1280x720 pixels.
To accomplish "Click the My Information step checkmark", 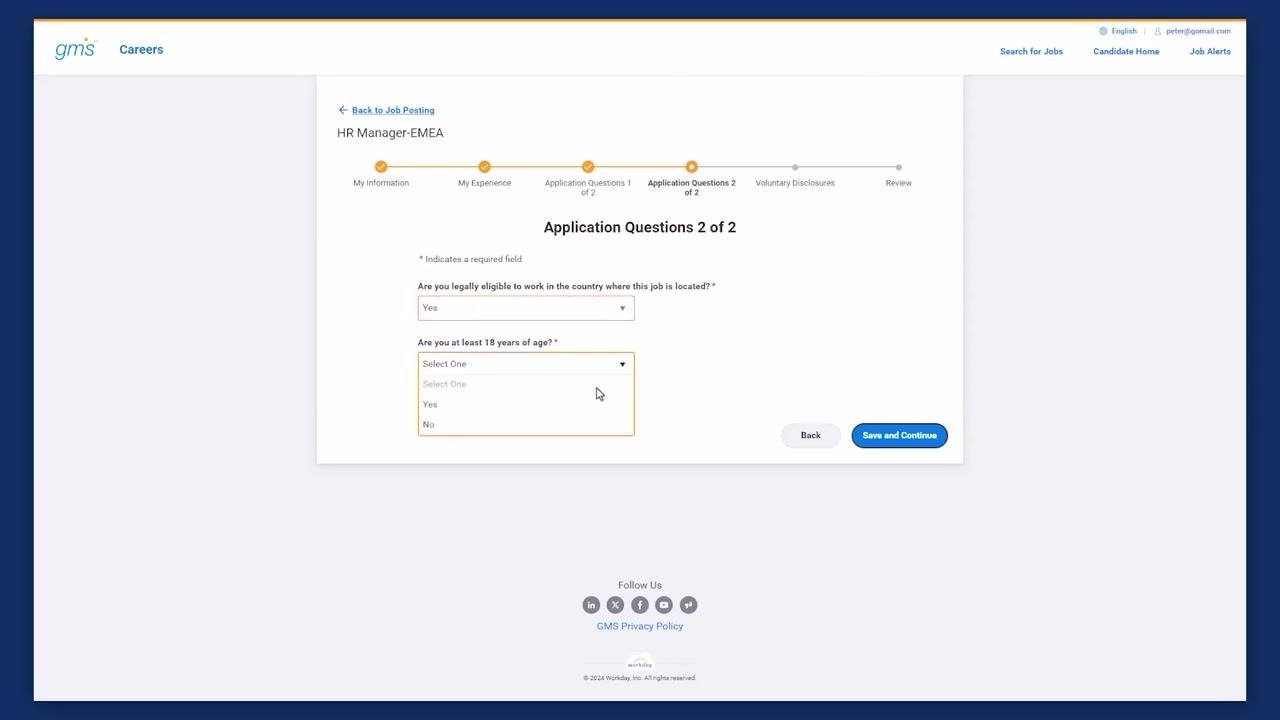I will (x=381, y=167).
